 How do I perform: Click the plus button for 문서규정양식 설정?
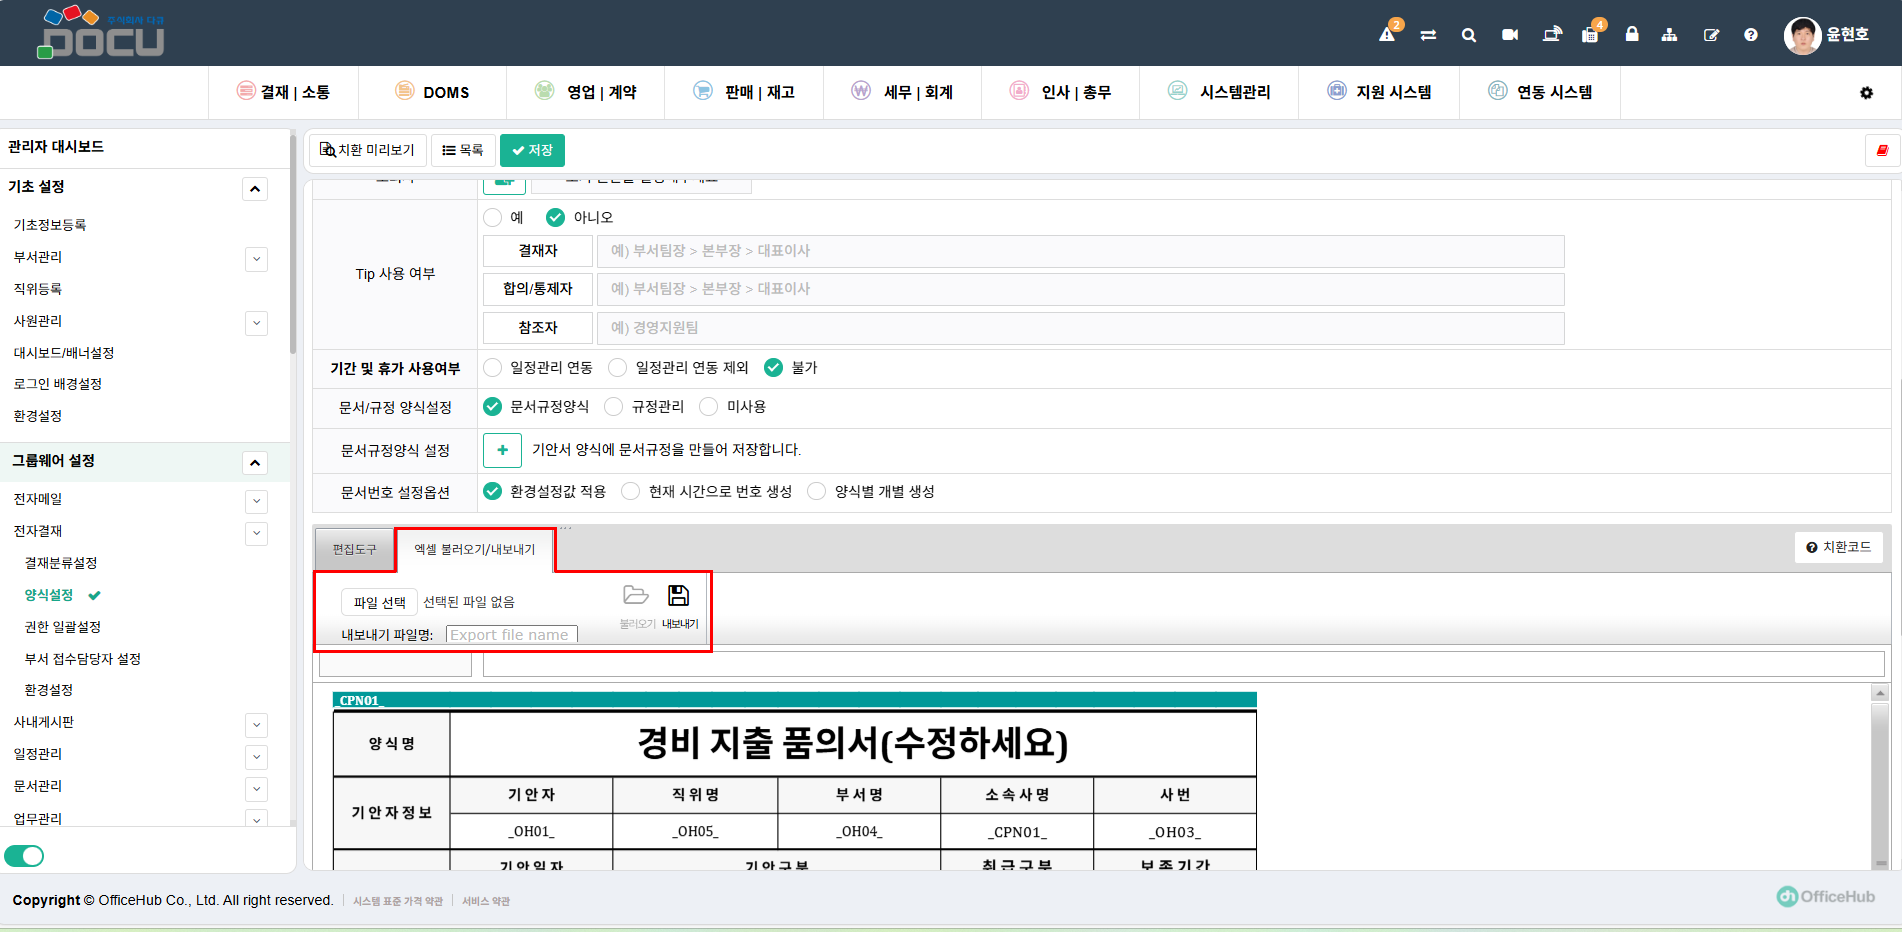tap(502, 450)
